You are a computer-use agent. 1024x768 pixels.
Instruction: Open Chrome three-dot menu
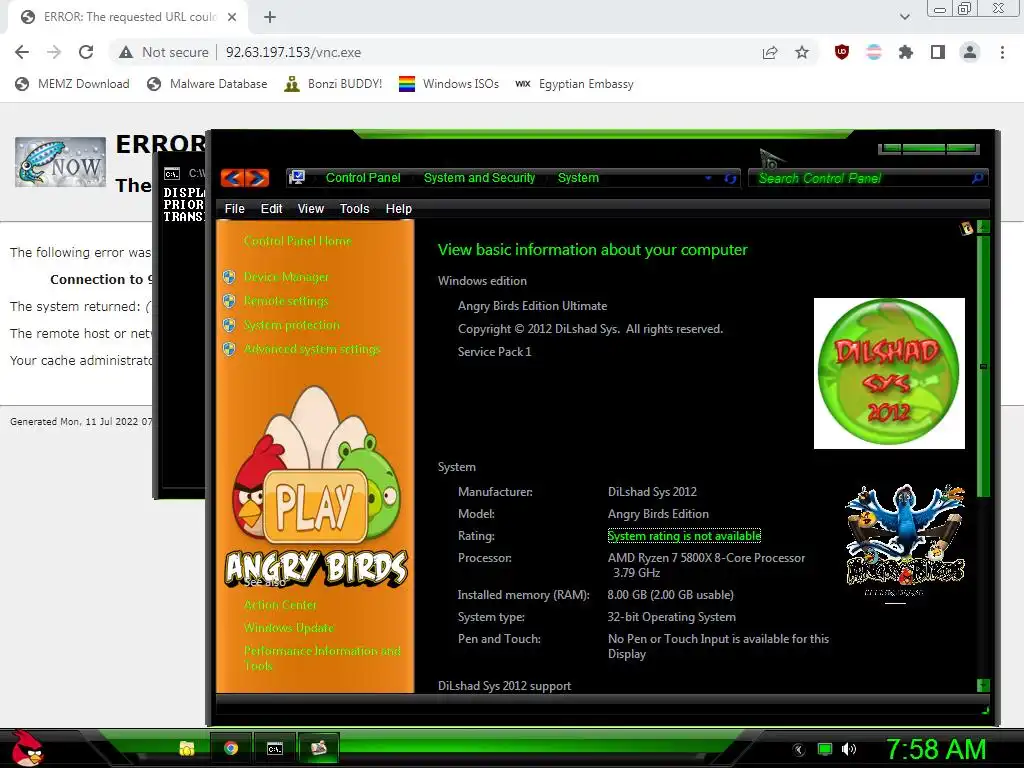point(1002,52)
